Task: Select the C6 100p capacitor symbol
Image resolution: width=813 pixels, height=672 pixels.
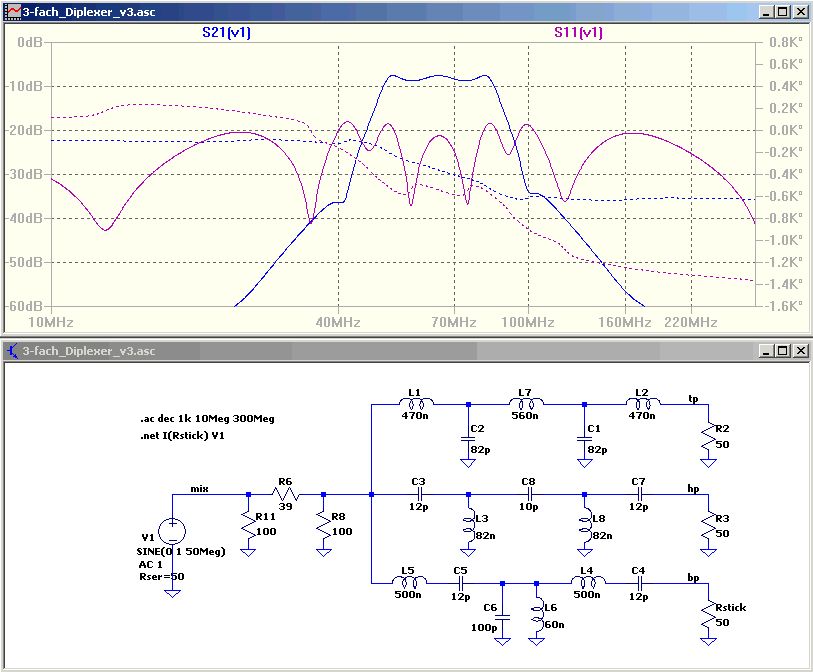Action: (503, 619)
